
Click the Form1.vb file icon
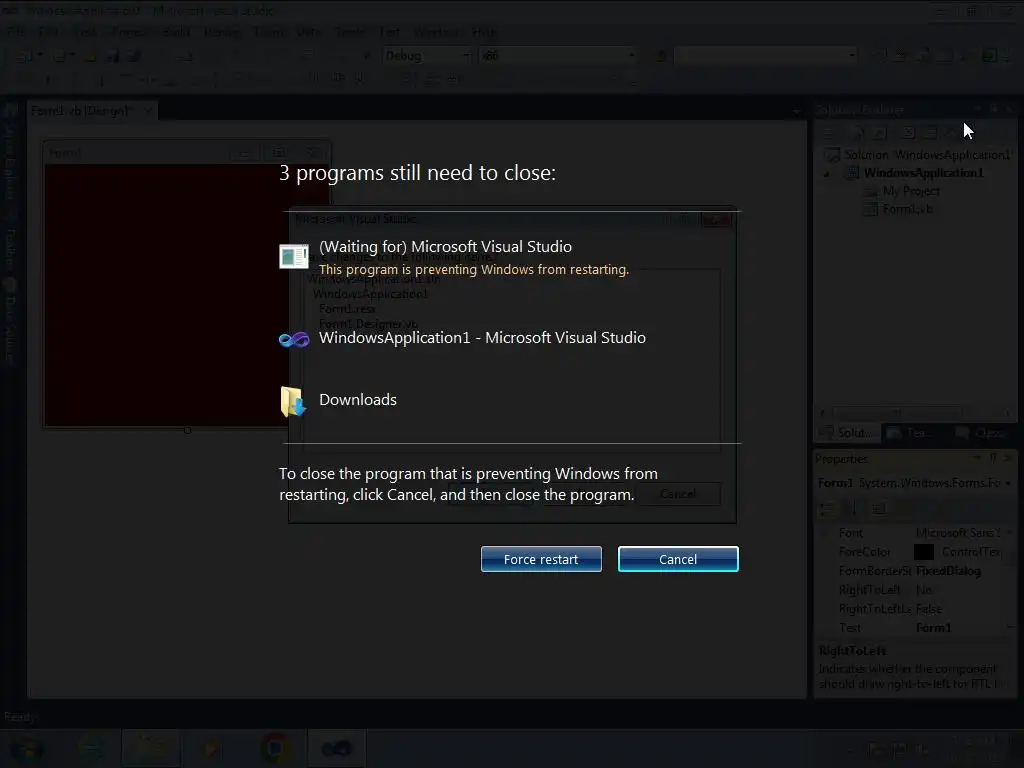click(x=871, y=209)
